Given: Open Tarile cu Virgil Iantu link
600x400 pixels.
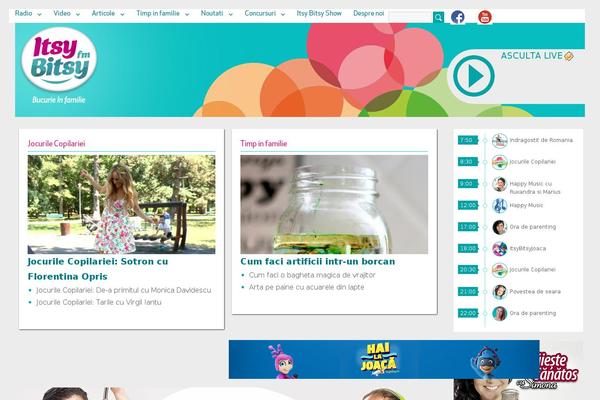Looking at the screenshot, I should (x=99, y=302).
